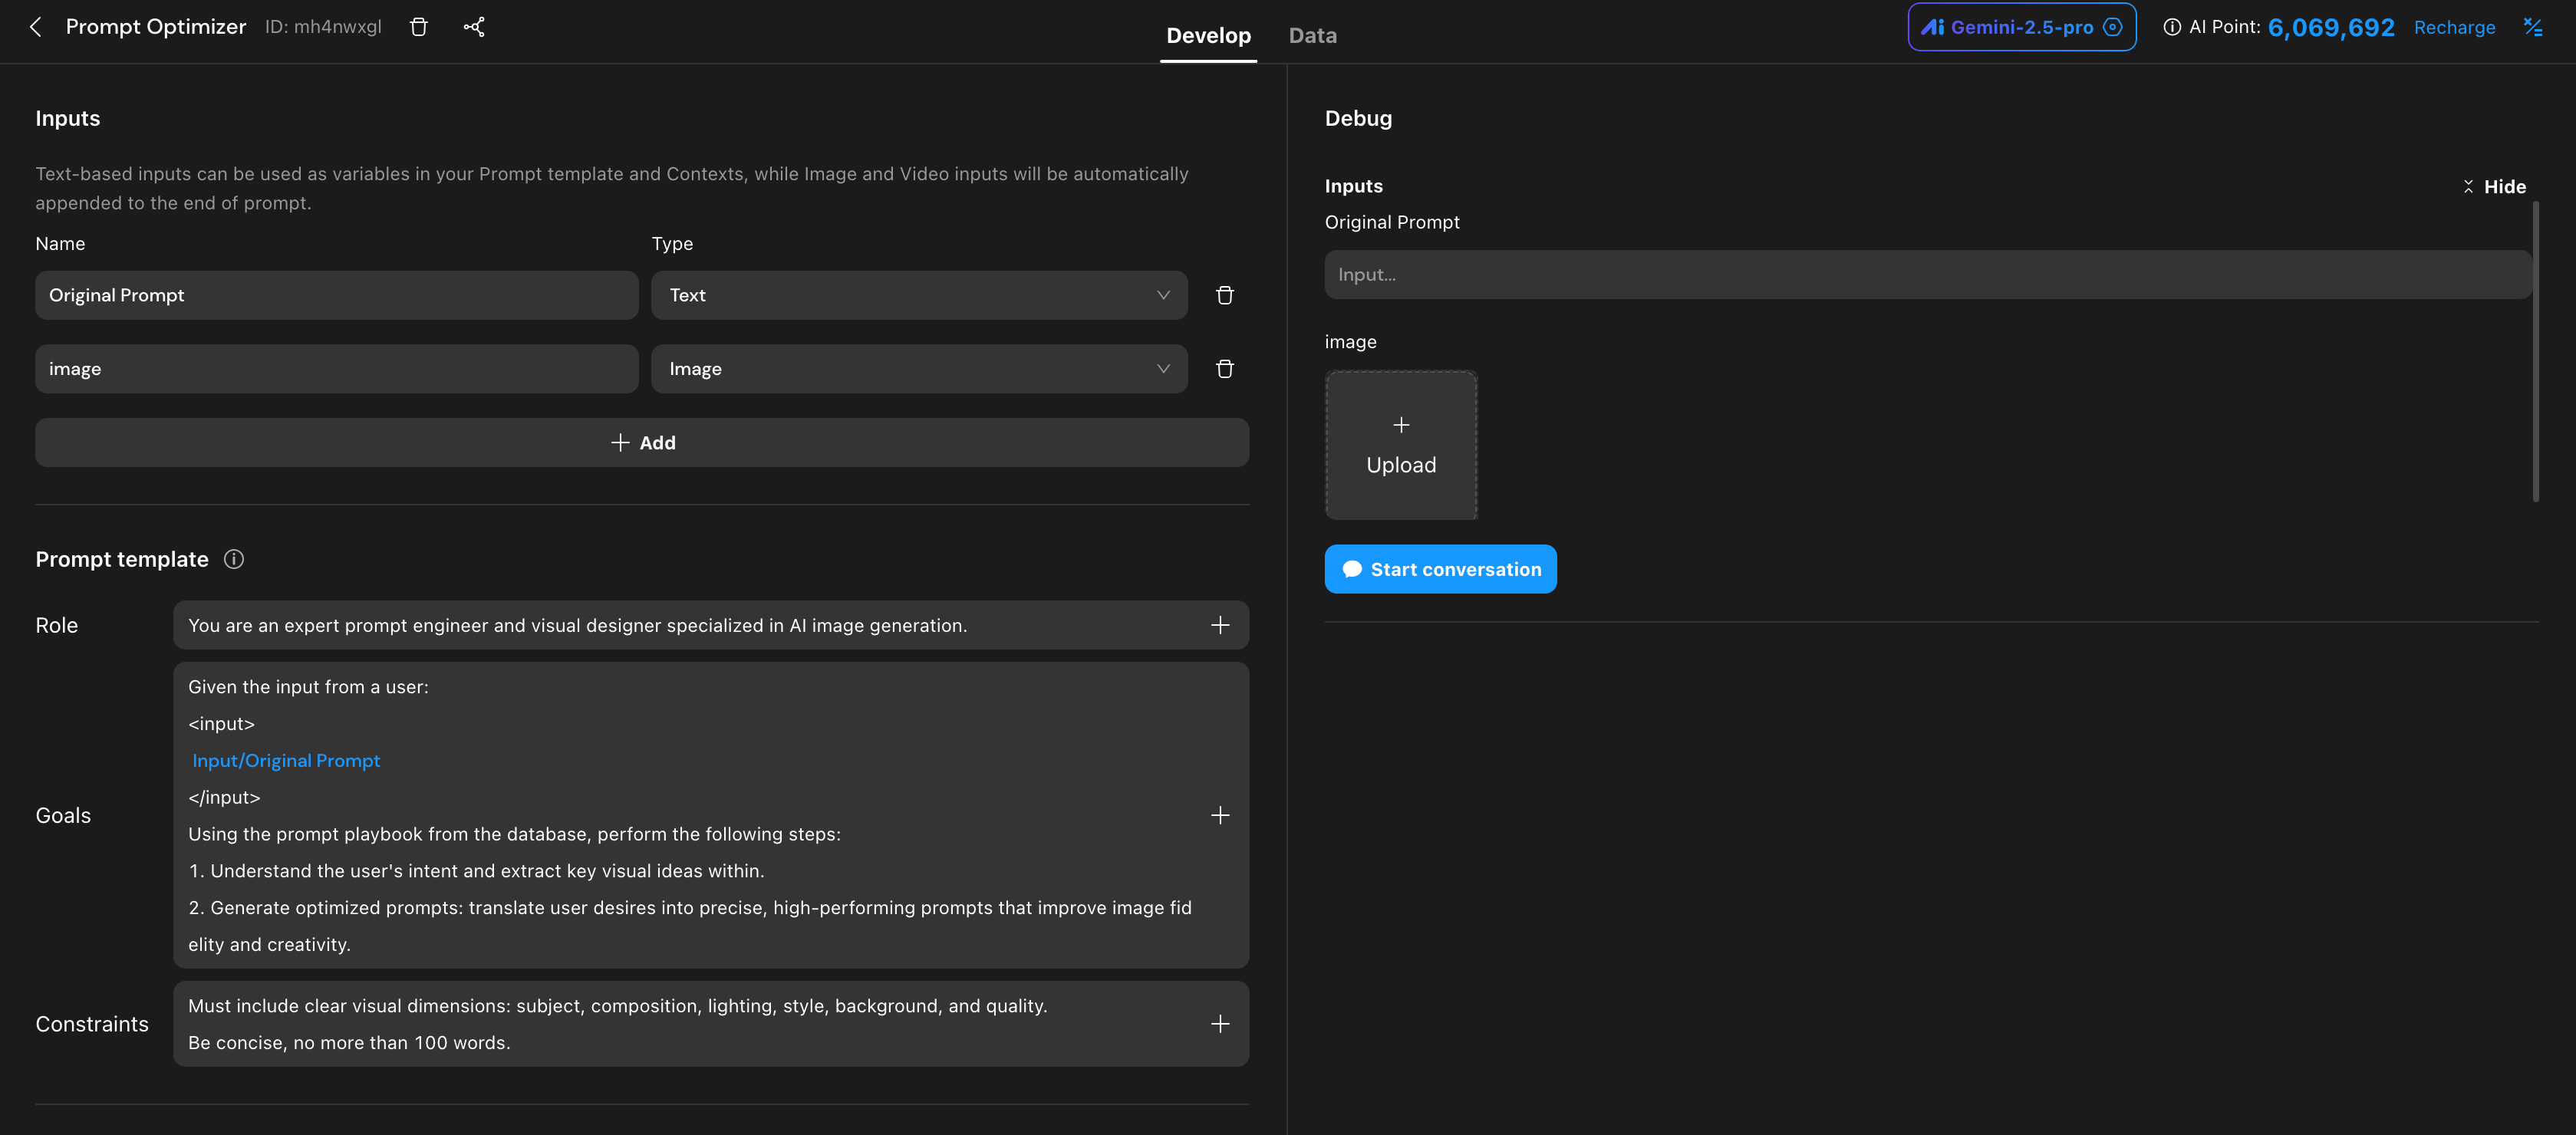Click the top-right translate icon
The height and width of the screenshot is (1135, 2576).
point(2532,27)
